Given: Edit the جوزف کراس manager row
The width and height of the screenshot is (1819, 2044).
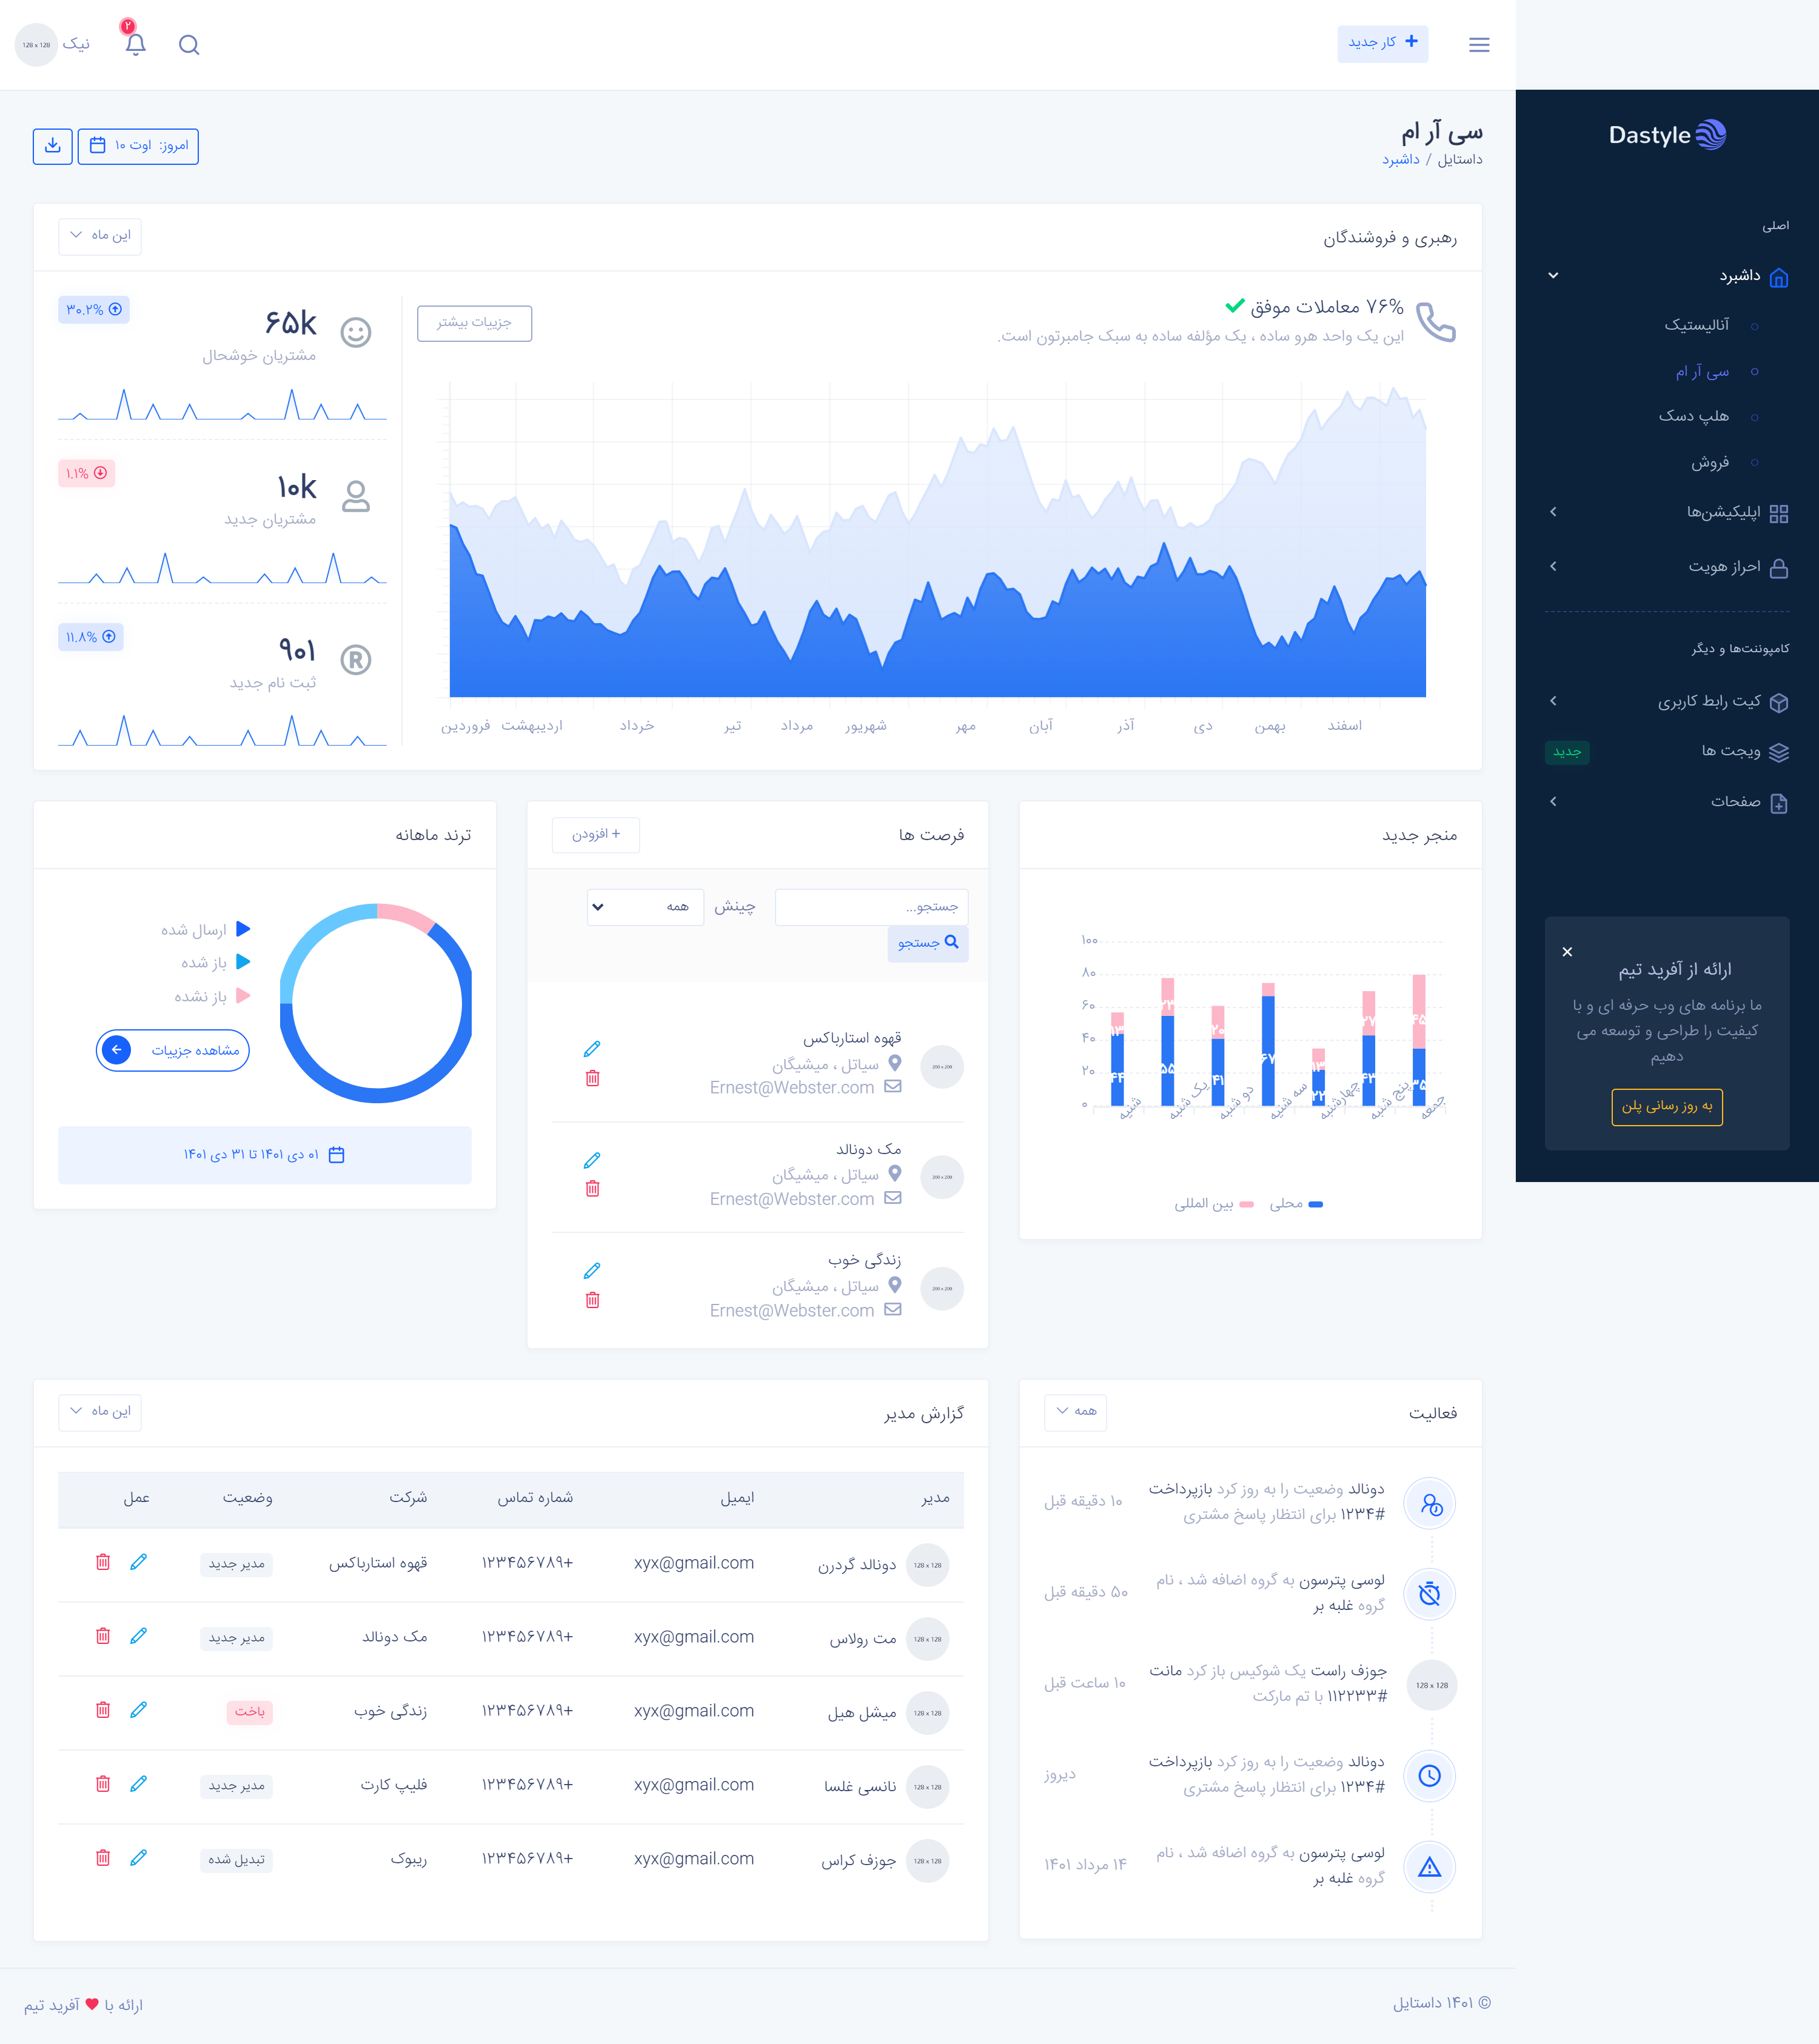Looking at the screenshot, I should click(139, 1857).
